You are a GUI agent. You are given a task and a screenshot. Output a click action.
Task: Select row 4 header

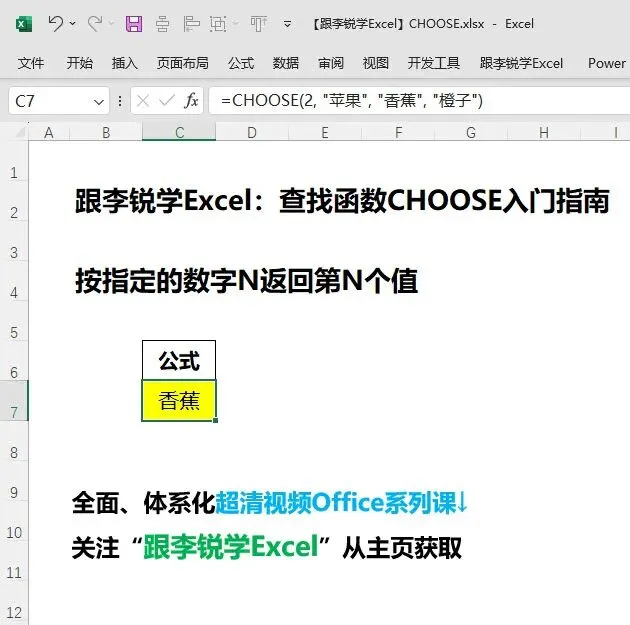point(14,281)
